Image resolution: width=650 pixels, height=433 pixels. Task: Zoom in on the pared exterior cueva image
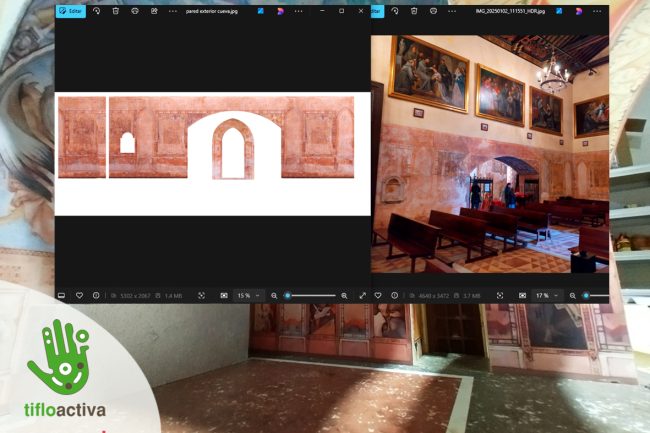[344, 296]
